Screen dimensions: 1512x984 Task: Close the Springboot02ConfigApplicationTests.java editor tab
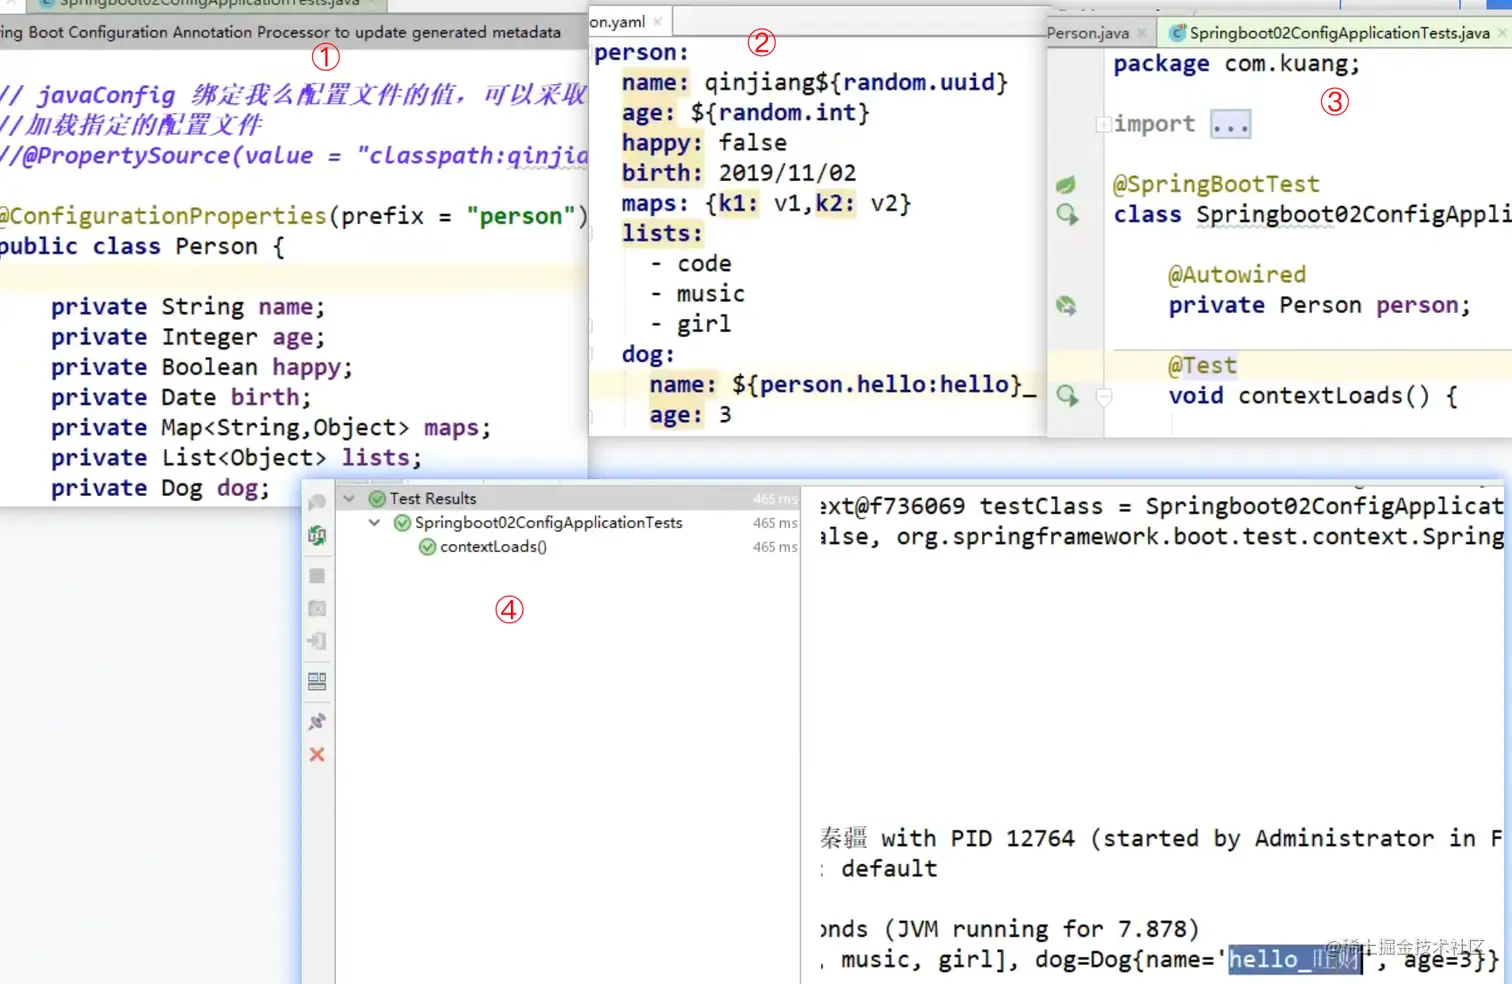(x=1502, y=33)
